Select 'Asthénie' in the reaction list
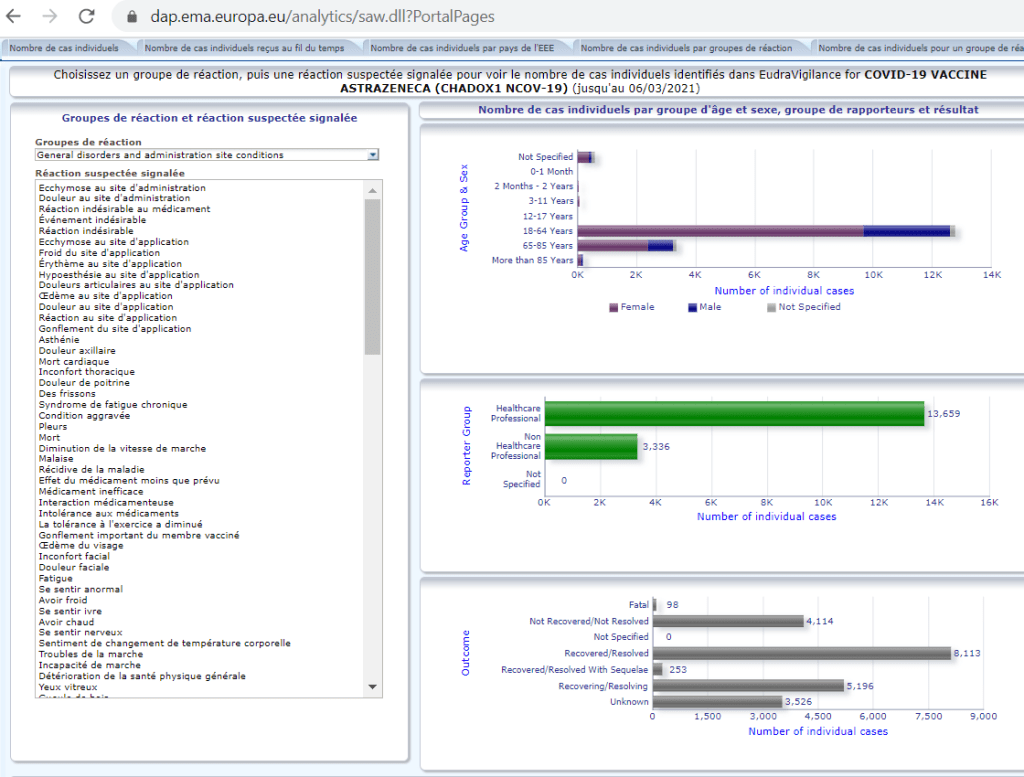Image resolution: width=1024 pixels, height=777 pixels. pyautogui.click(x=58, y=339)
